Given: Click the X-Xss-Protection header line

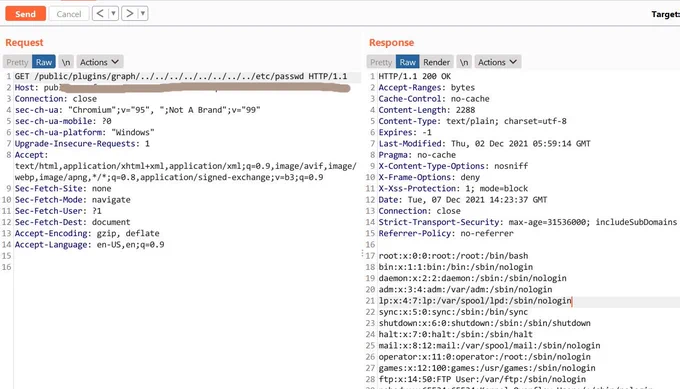Looking at the screenshot, I should click(x=453, y=189).
